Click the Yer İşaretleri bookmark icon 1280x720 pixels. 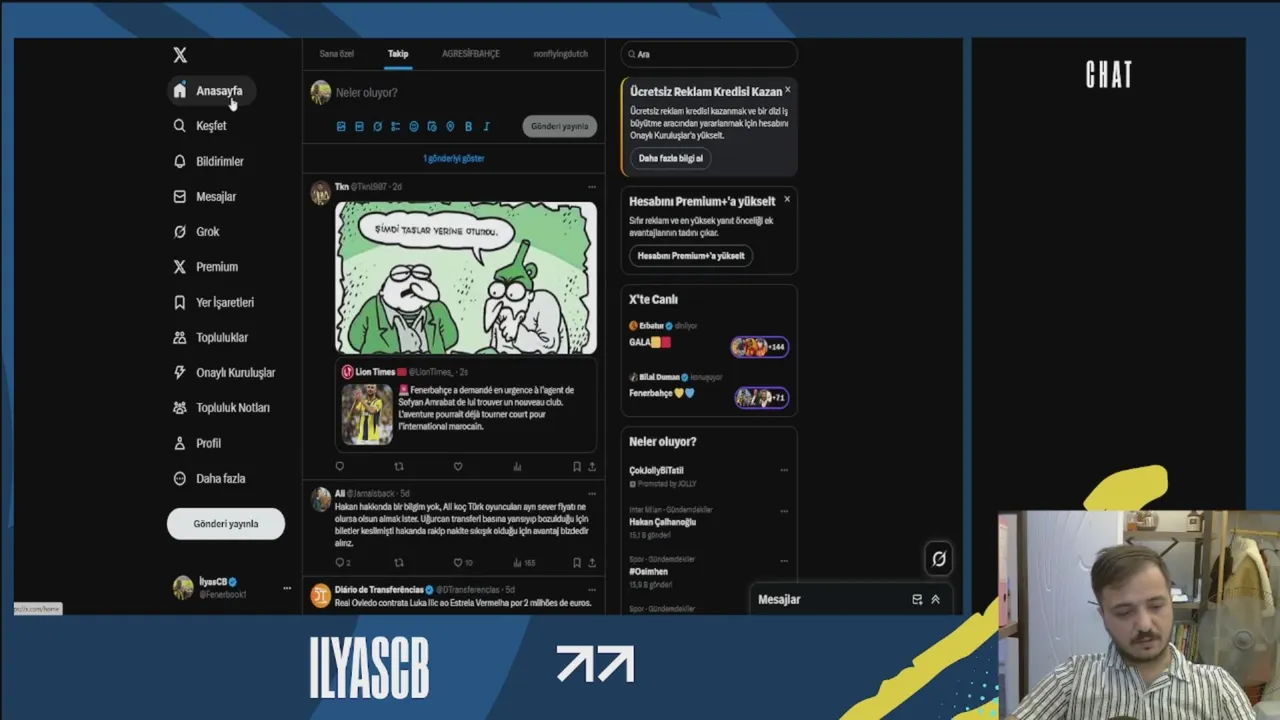pyautogui.click(x=180, y=302)
